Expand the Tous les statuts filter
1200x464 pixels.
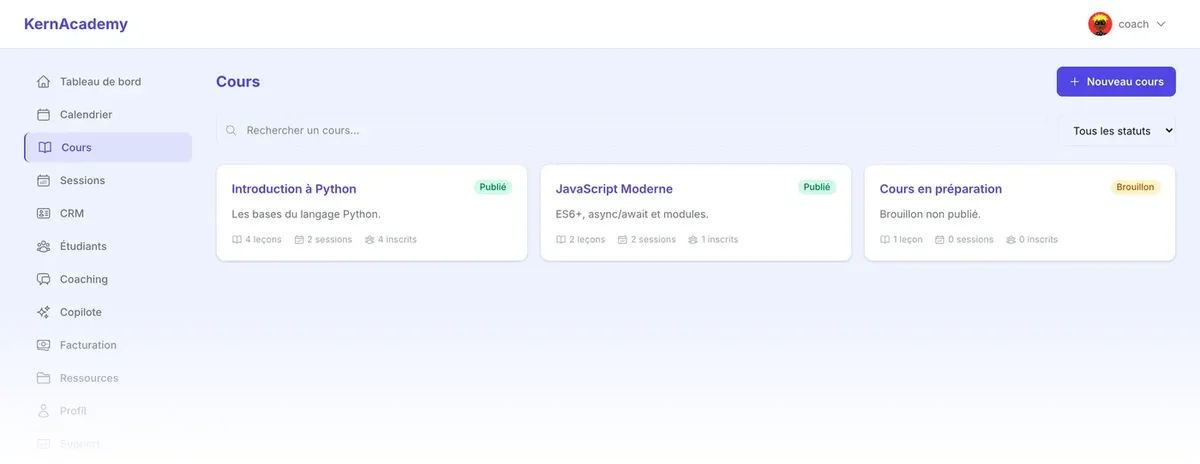[x=1118, y=131]
